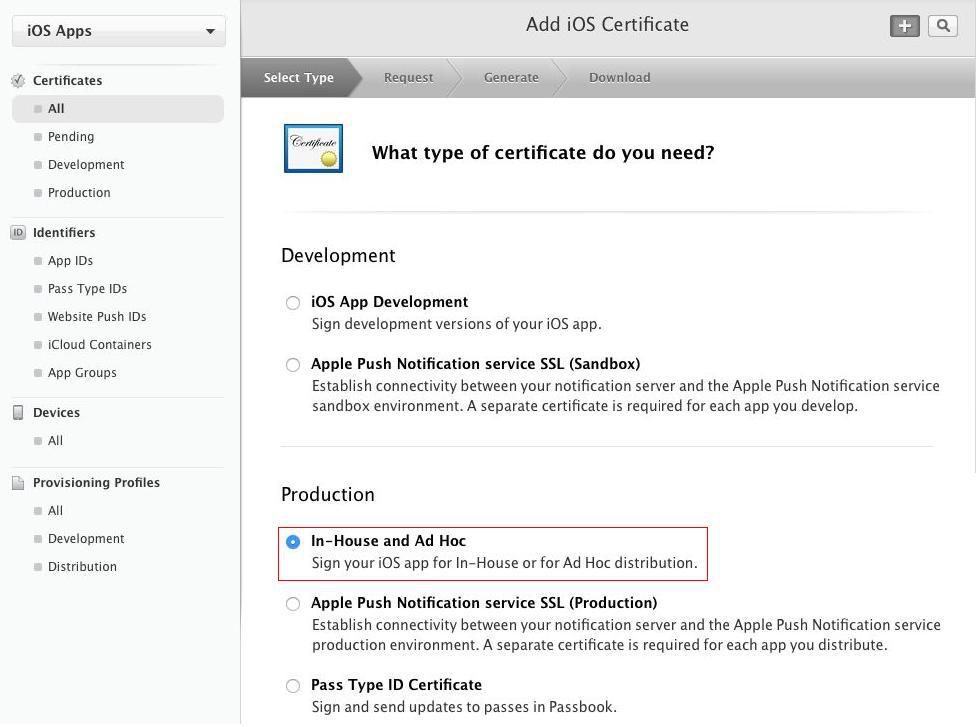Click the Devices sidebar heading

click(x=56, y=413)
